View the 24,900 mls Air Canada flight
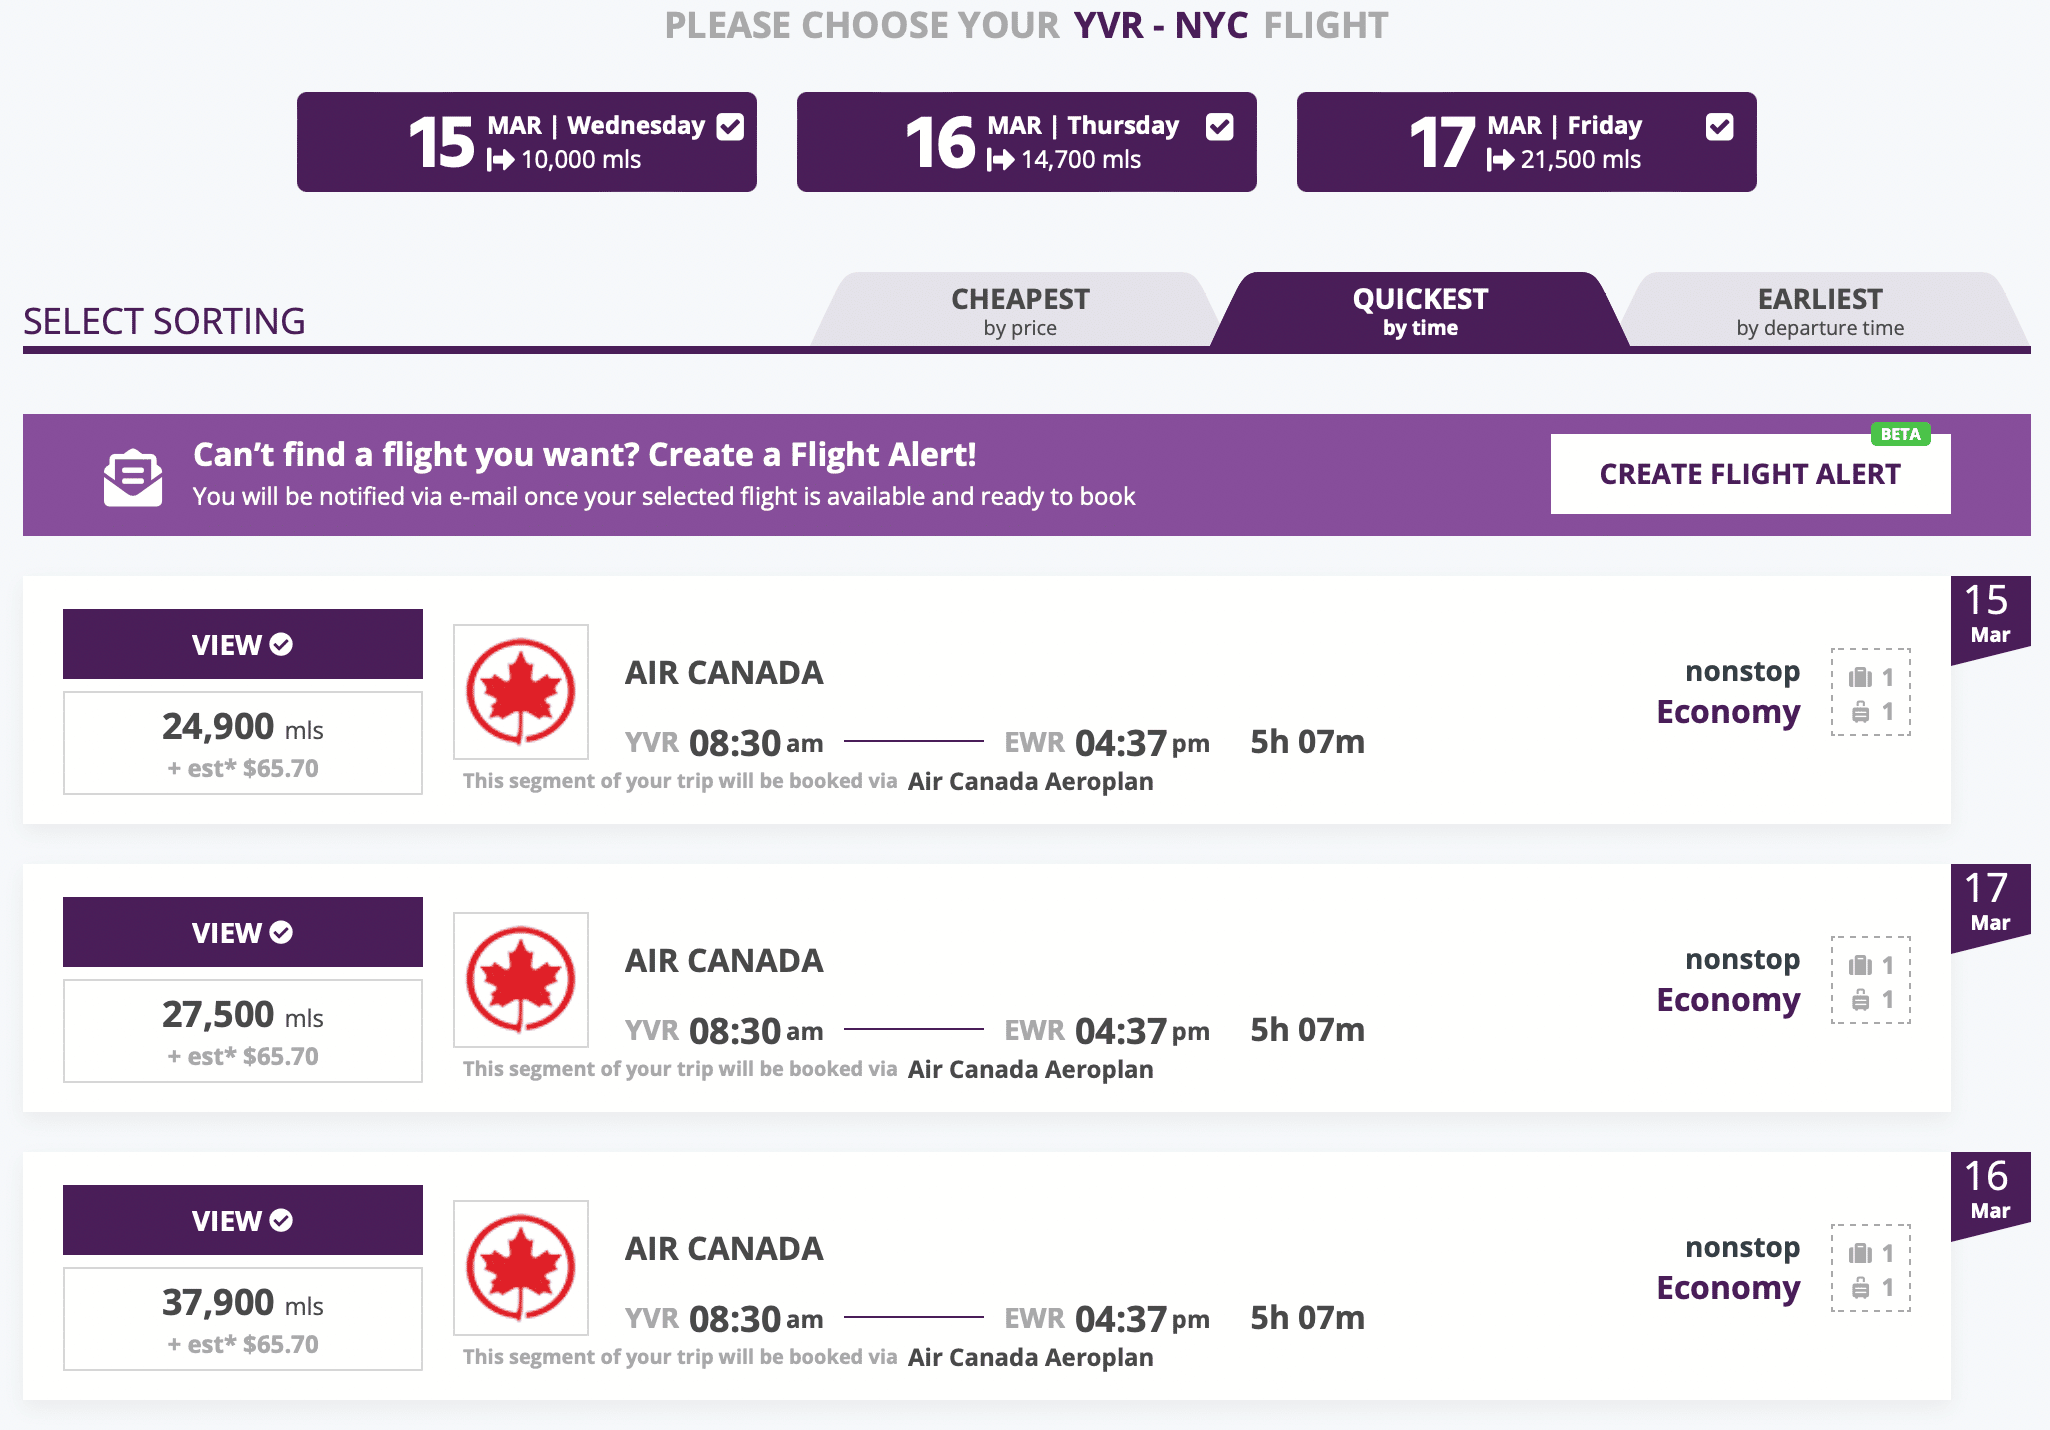 242,645
